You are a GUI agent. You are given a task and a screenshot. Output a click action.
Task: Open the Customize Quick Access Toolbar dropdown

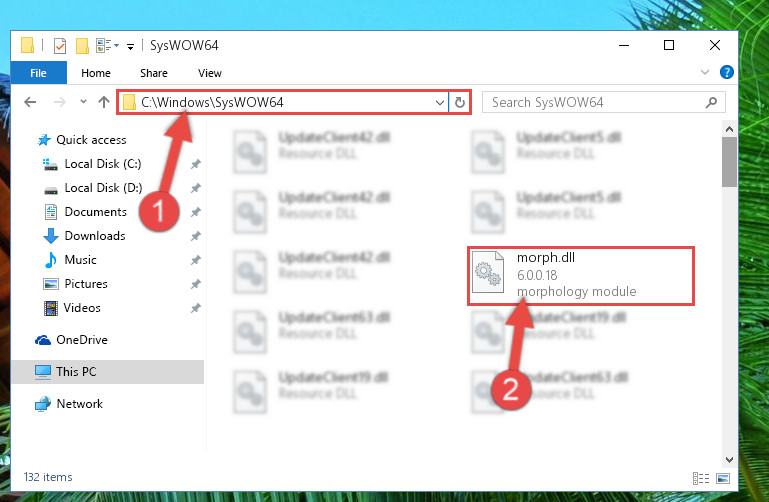[x=130, y=47]
